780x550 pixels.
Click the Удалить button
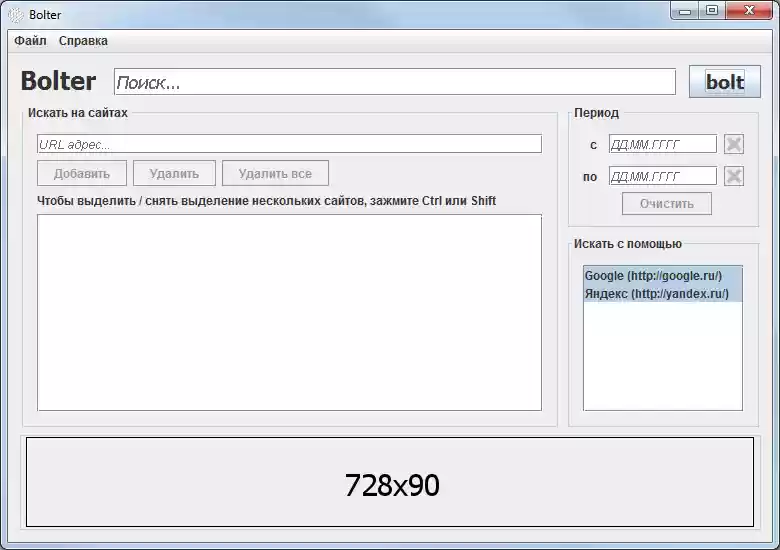tap(174, 173)
